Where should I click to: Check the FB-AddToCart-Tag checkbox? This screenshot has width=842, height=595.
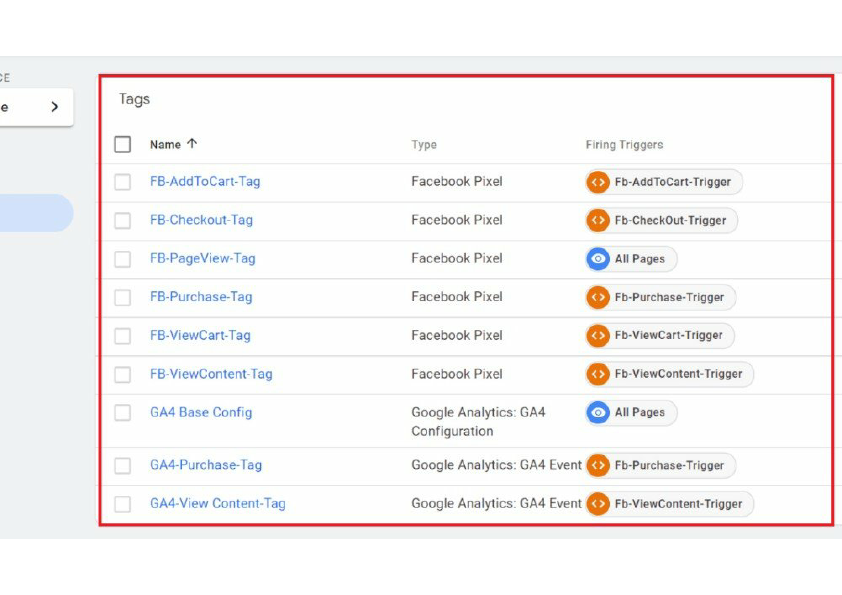pos(123,182)
